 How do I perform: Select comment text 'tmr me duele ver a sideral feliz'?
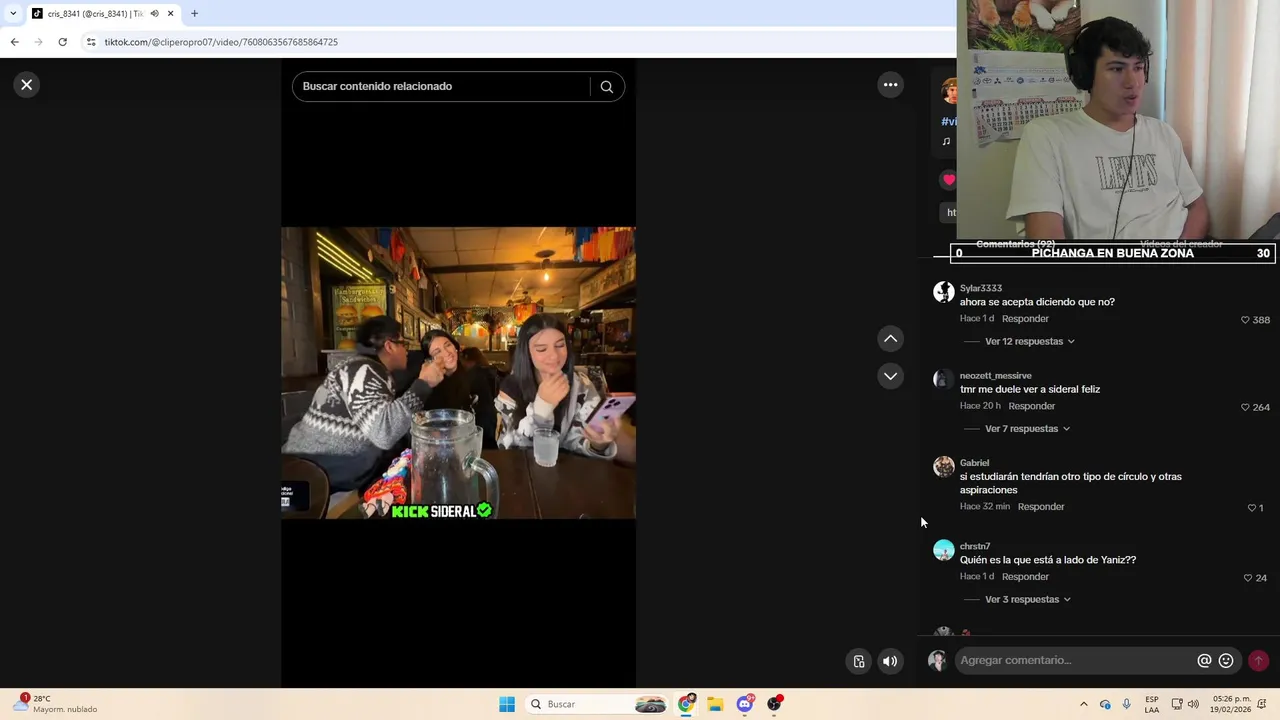click(1030, 389)
